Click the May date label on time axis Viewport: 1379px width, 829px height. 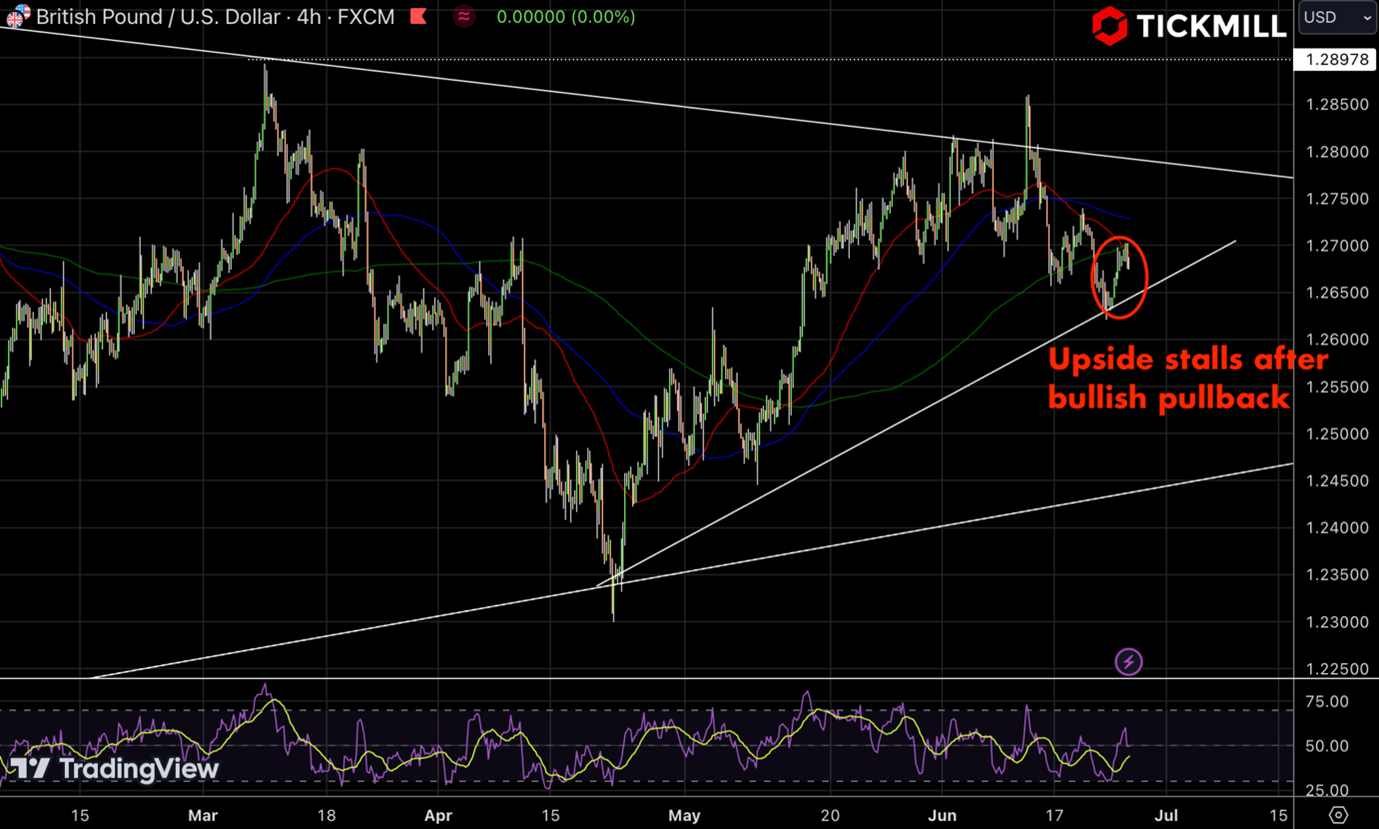tap(685, 815)
